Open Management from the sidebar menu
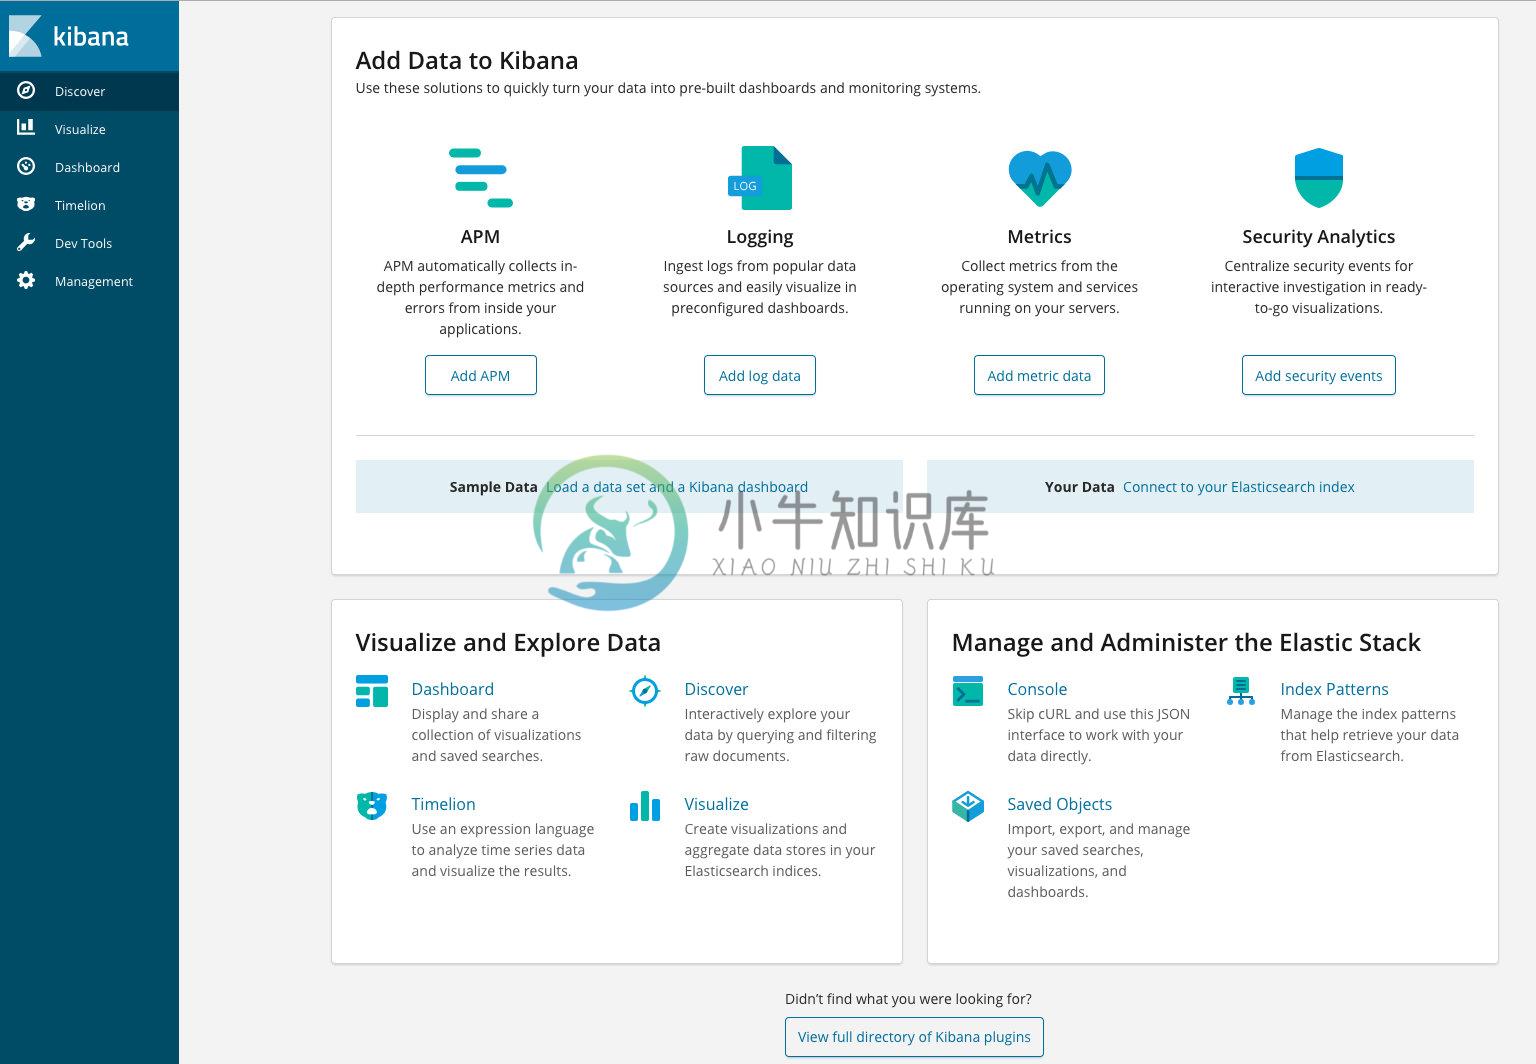Viewport: 1536px width, 1064px height. click(89, 281)
